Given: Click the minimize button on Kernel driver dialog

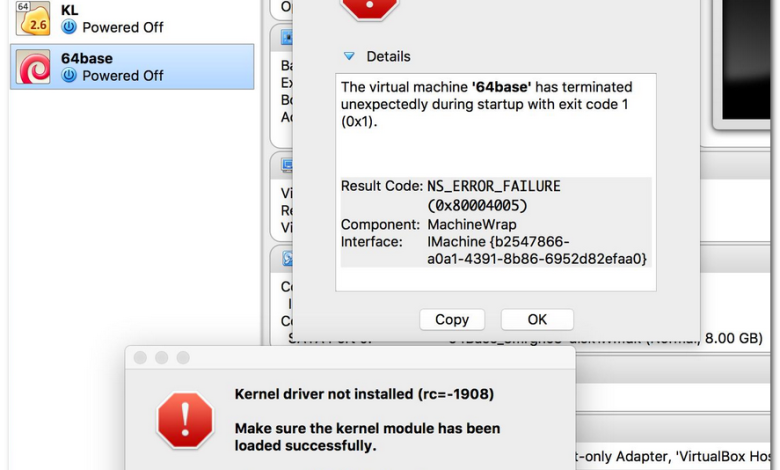Looking at the screenshot, I should [x=162, y=358].
